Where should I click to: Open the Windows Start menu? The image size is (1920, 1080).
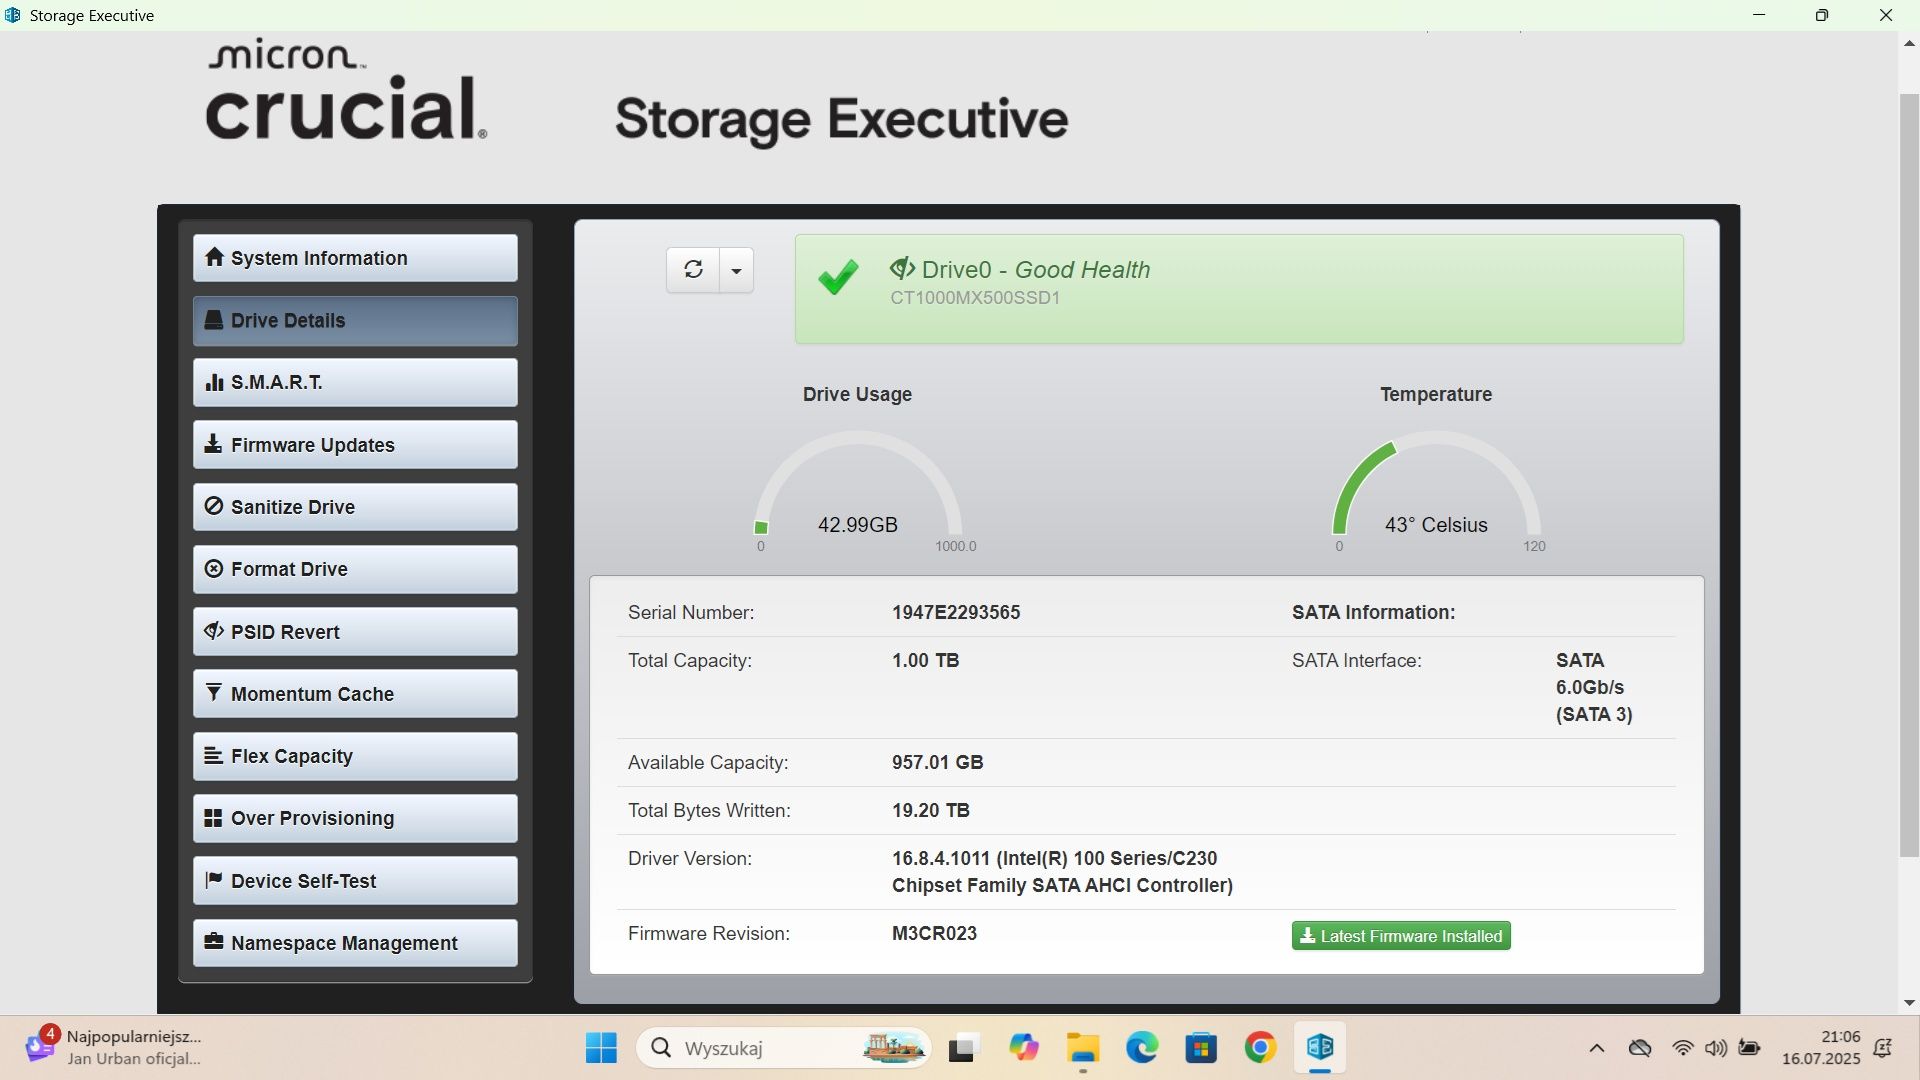(601, 1048)
